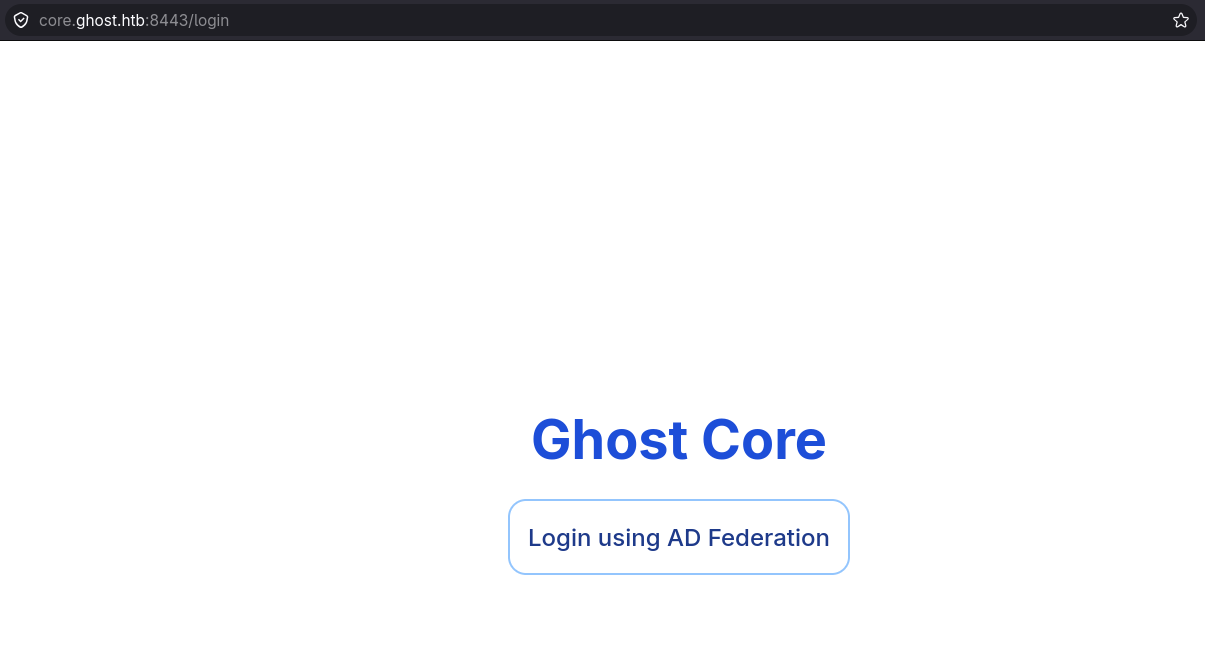Start AD Federation login flow
This screenshot has height=671, width=1205.
coord(679,537)
